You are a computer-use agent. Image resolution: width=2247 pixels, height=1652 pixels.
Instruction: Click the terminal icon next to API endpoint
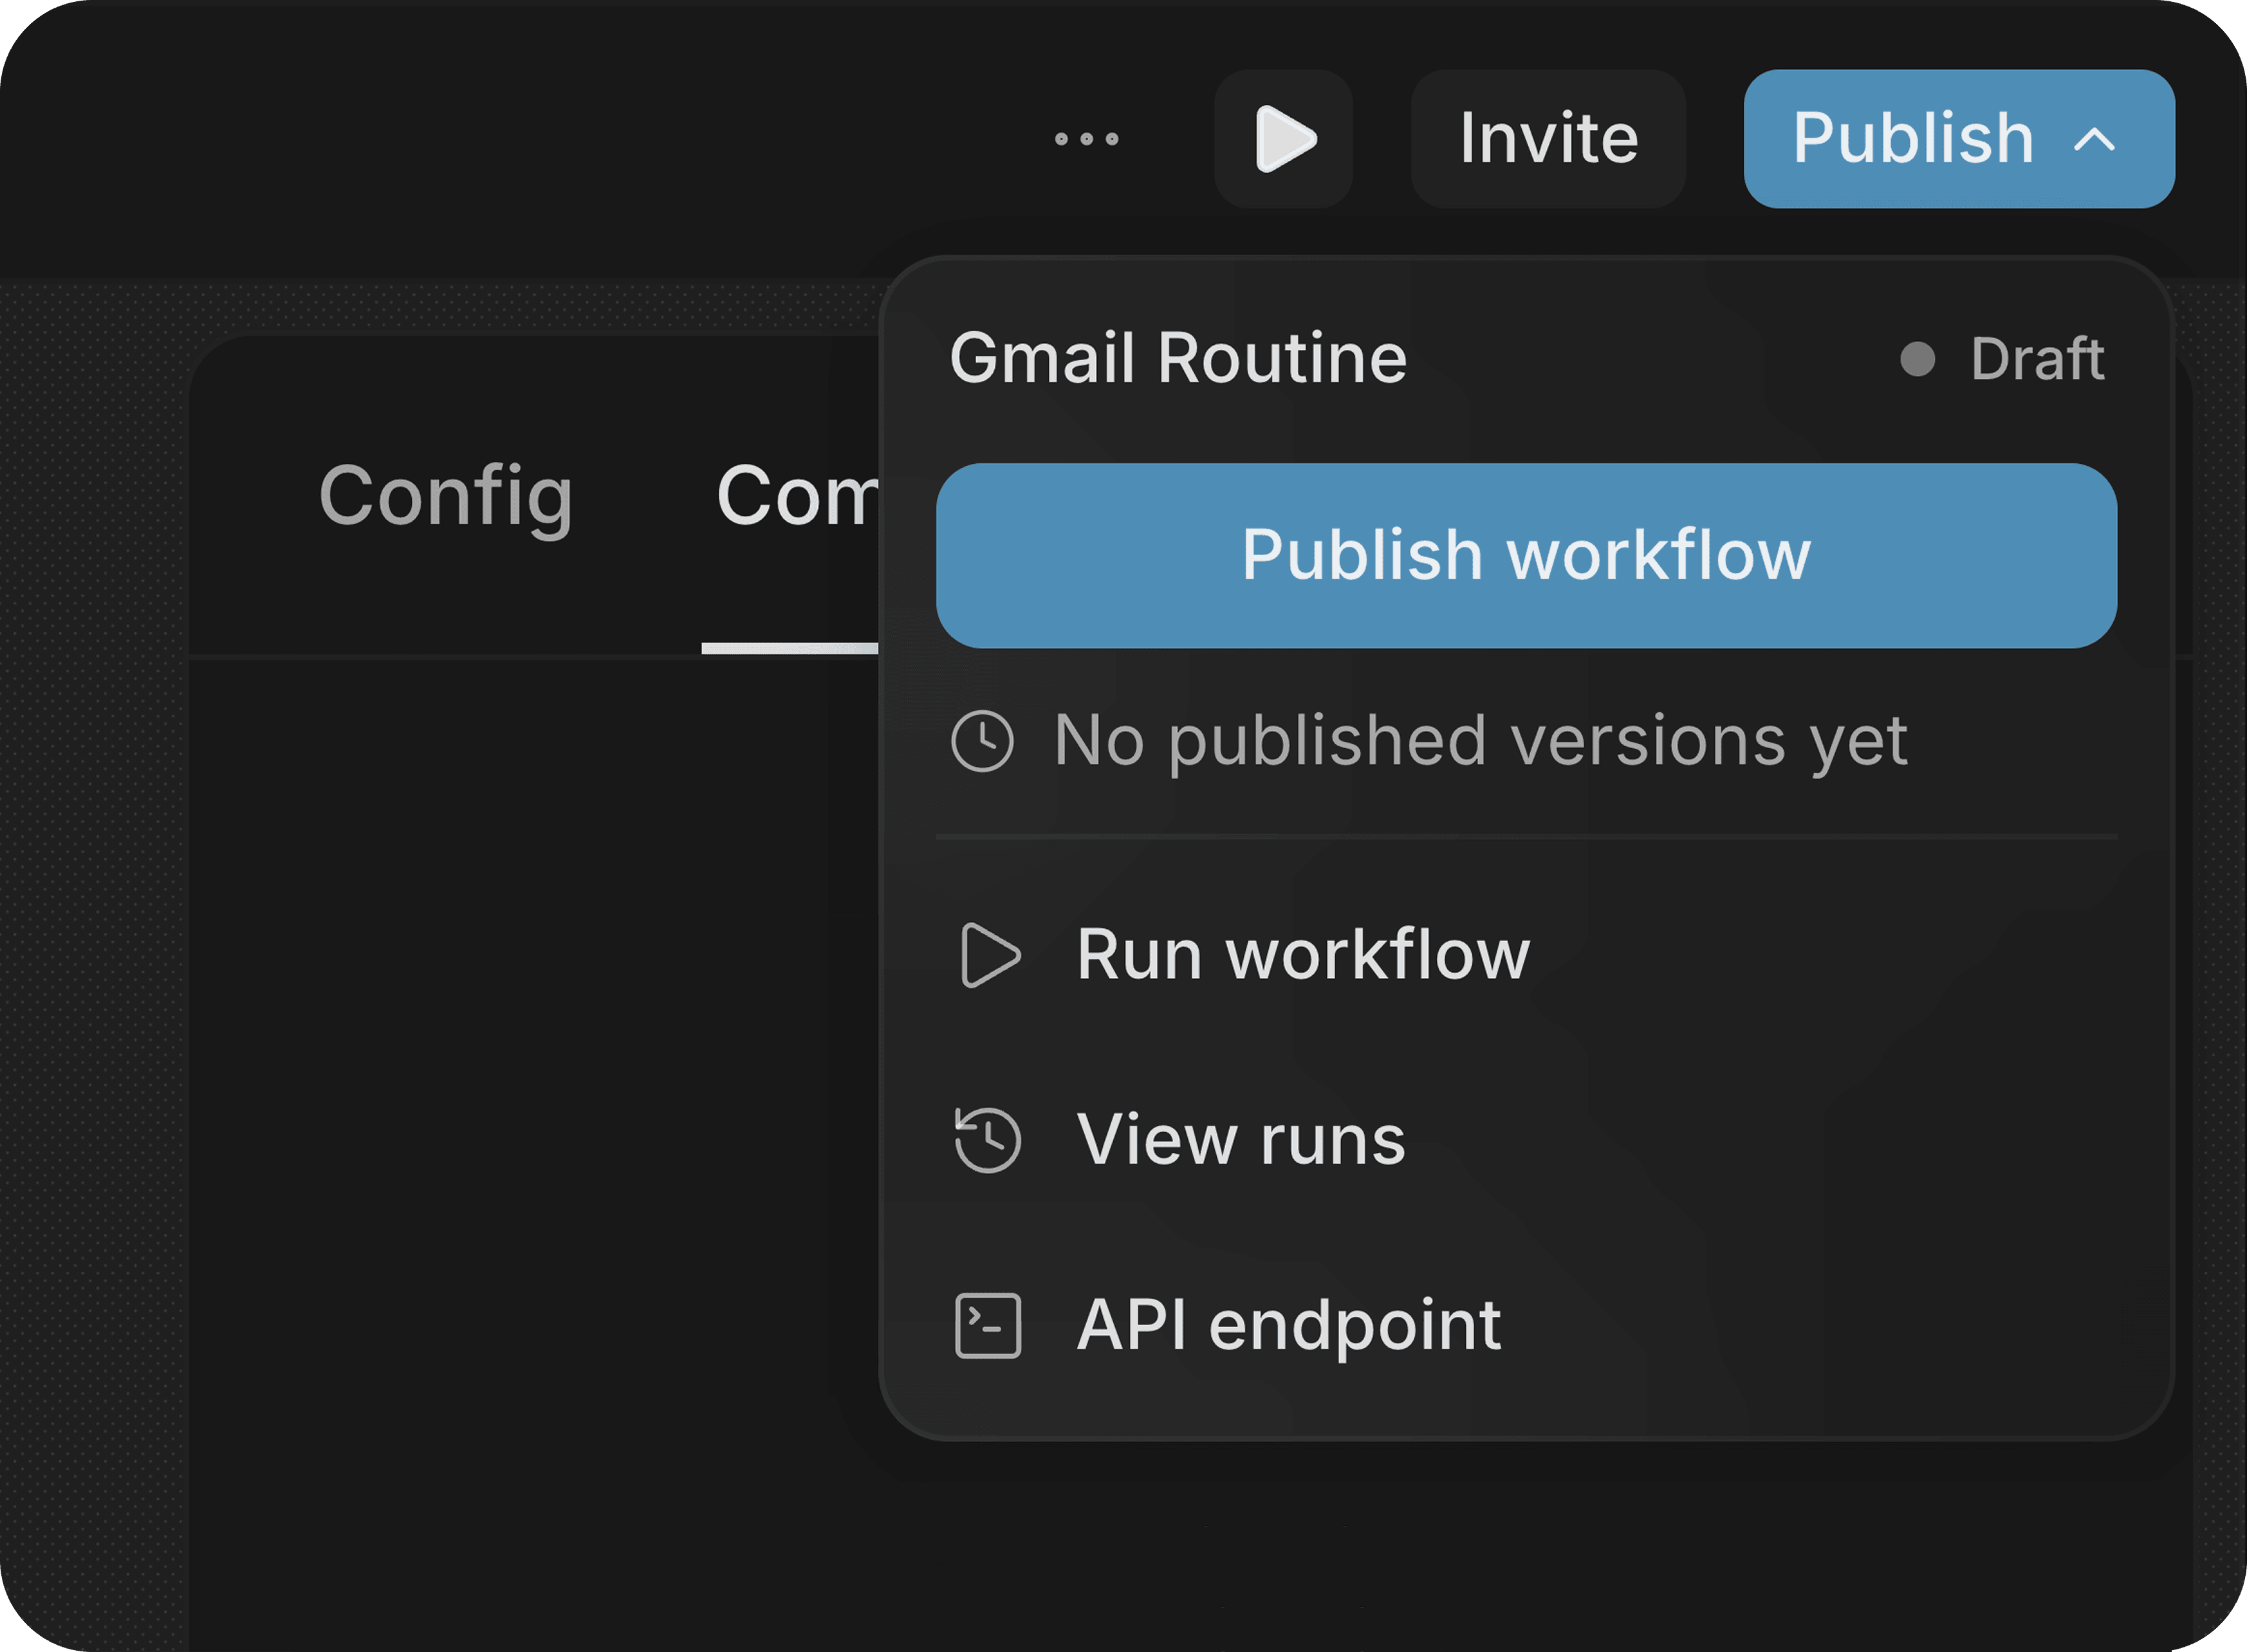coord(988,1326)
